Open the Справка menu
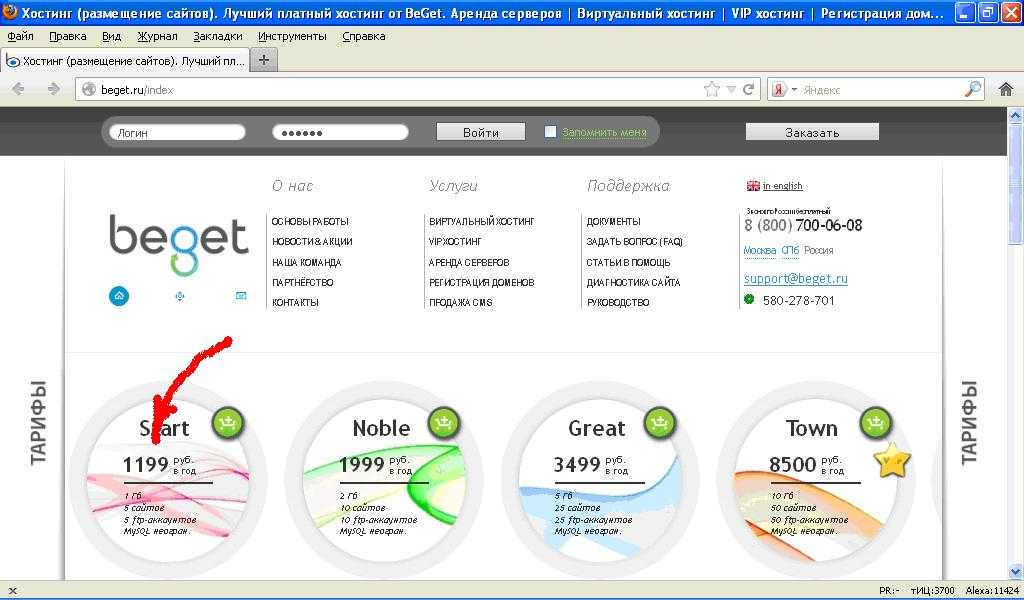The image size is (1024, 600). click(x=363, y=36)
